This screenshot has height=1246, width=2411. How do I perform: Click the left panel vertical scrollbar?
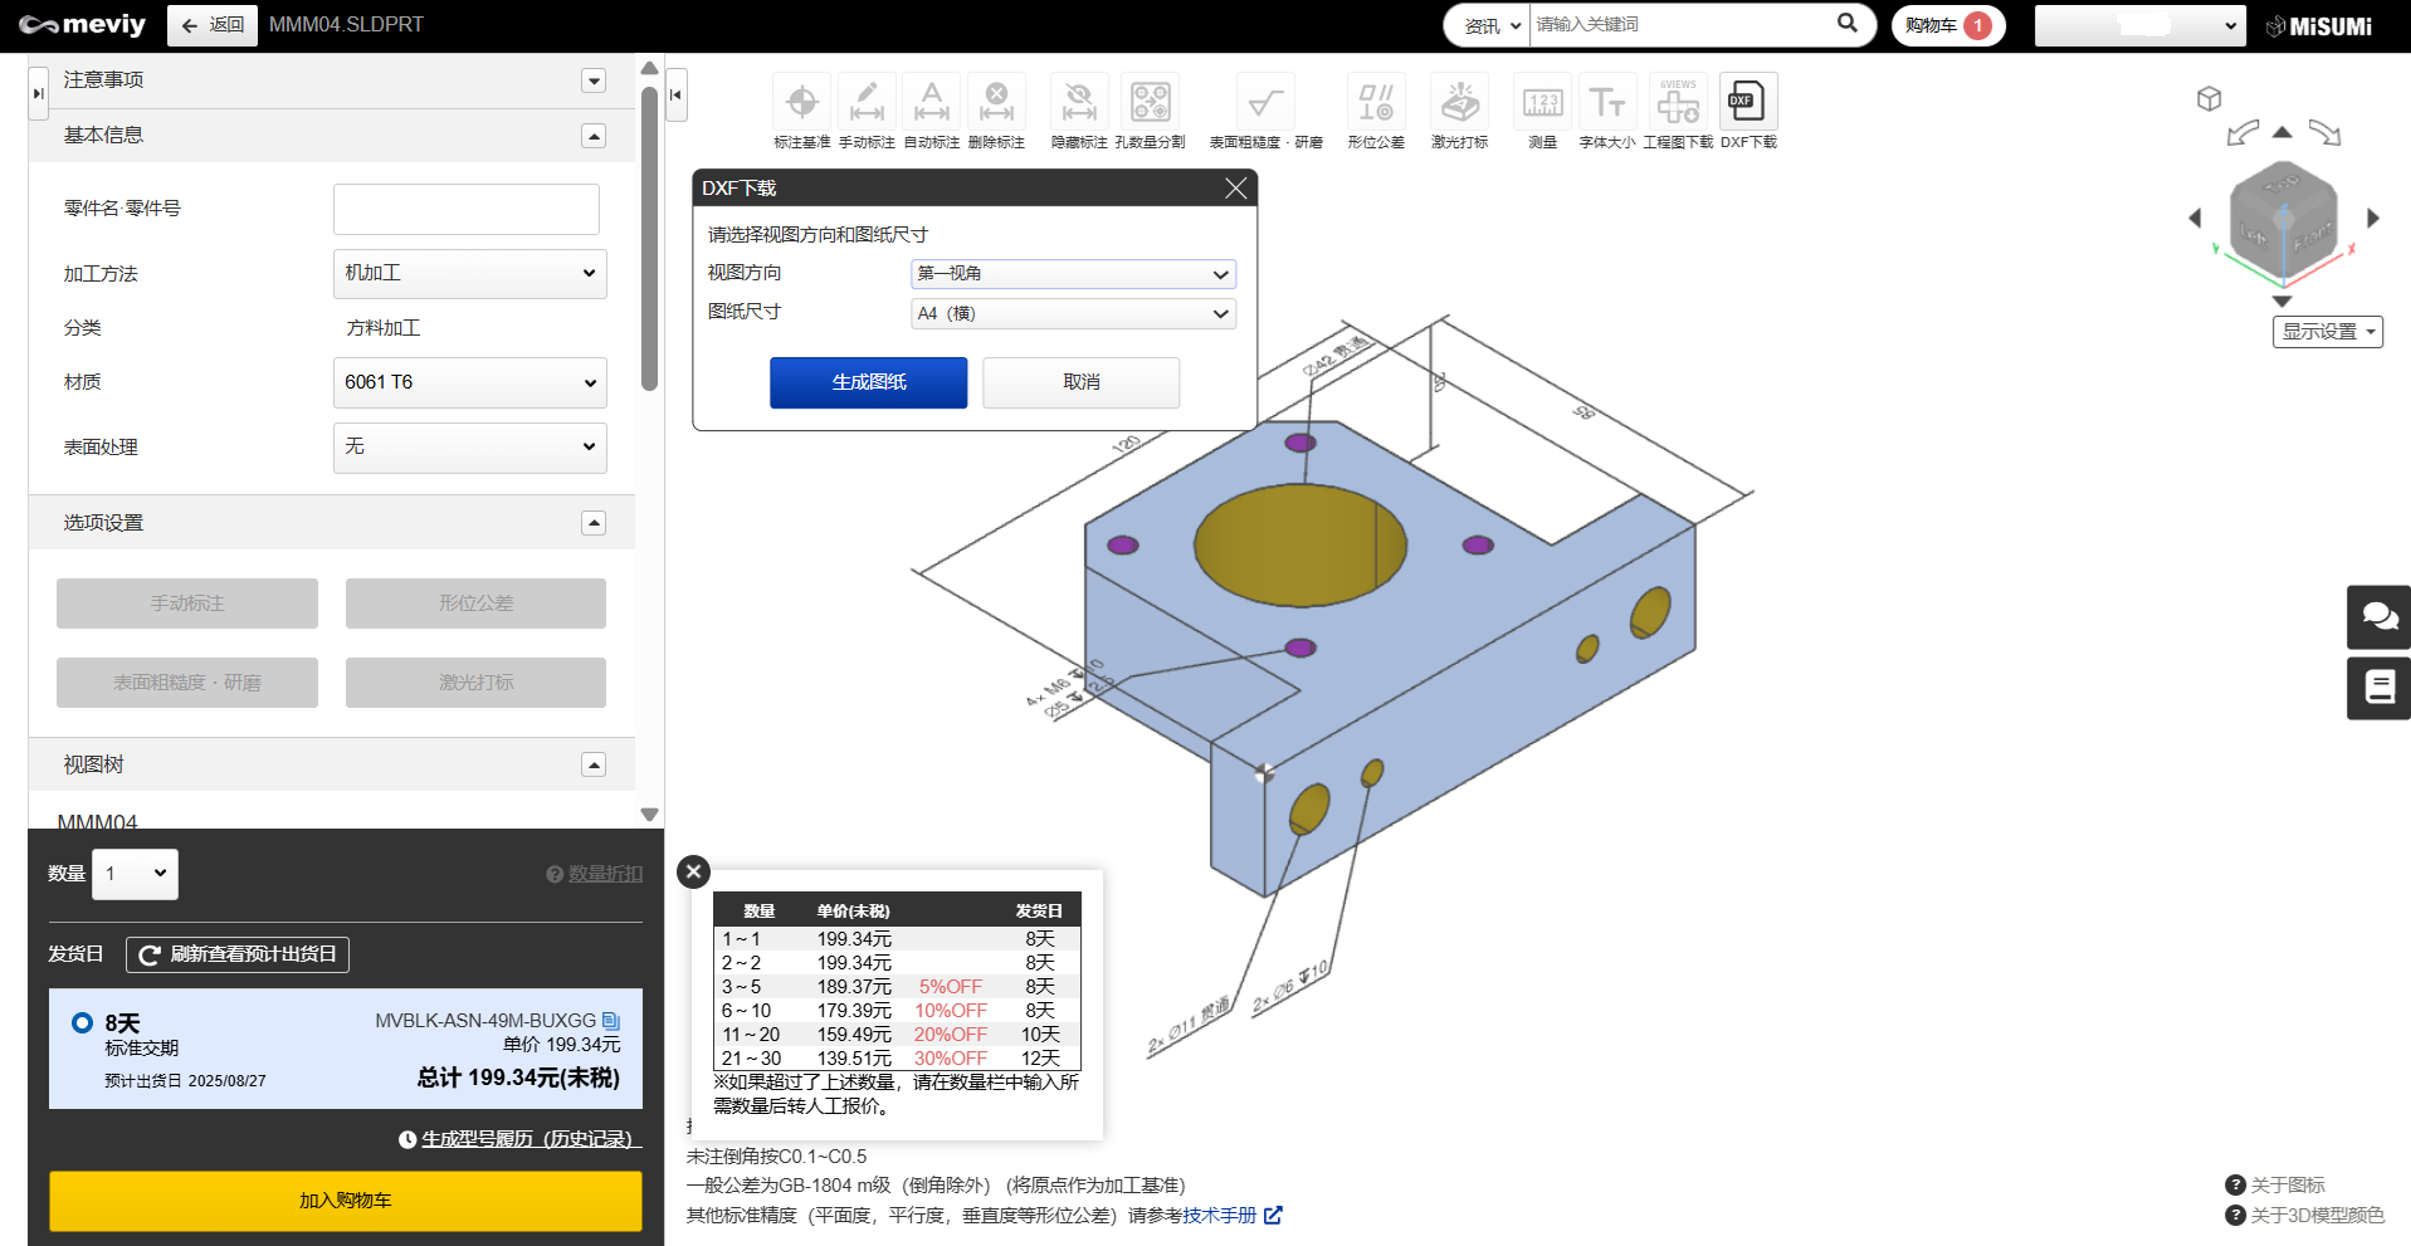click(649, 238)
